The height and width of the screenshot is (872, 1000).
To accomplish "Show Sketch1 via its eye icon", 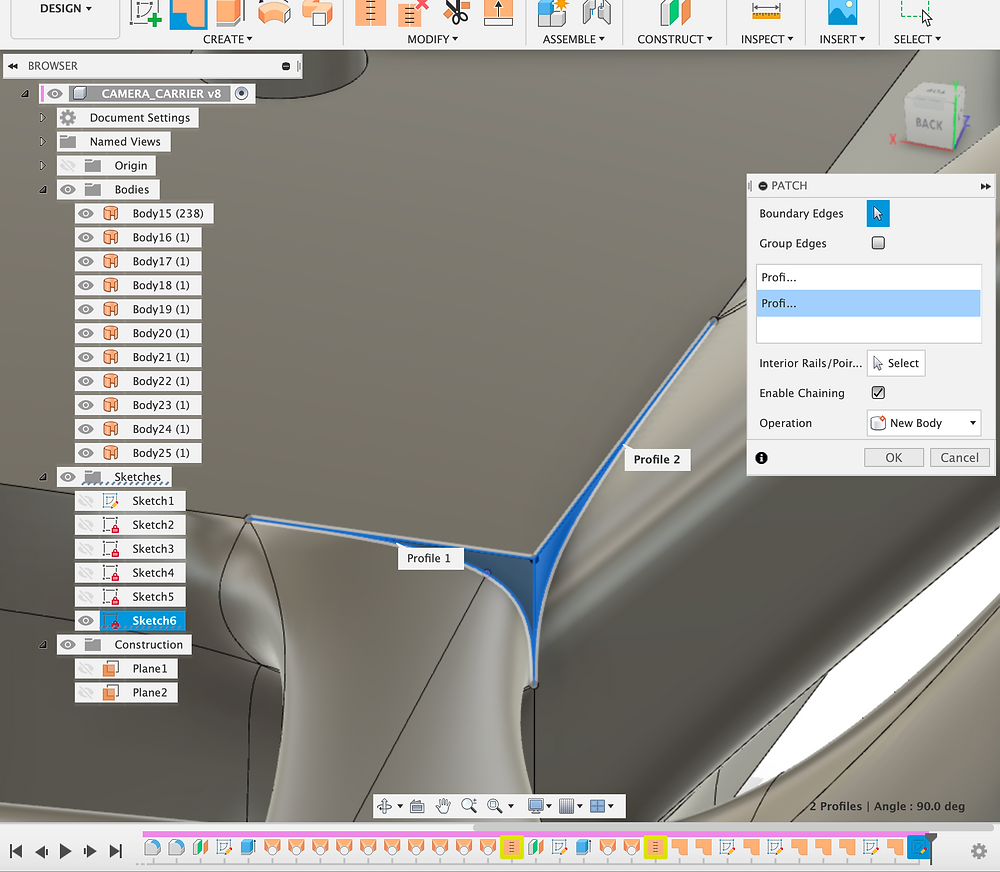I will (x=85, y=501).
